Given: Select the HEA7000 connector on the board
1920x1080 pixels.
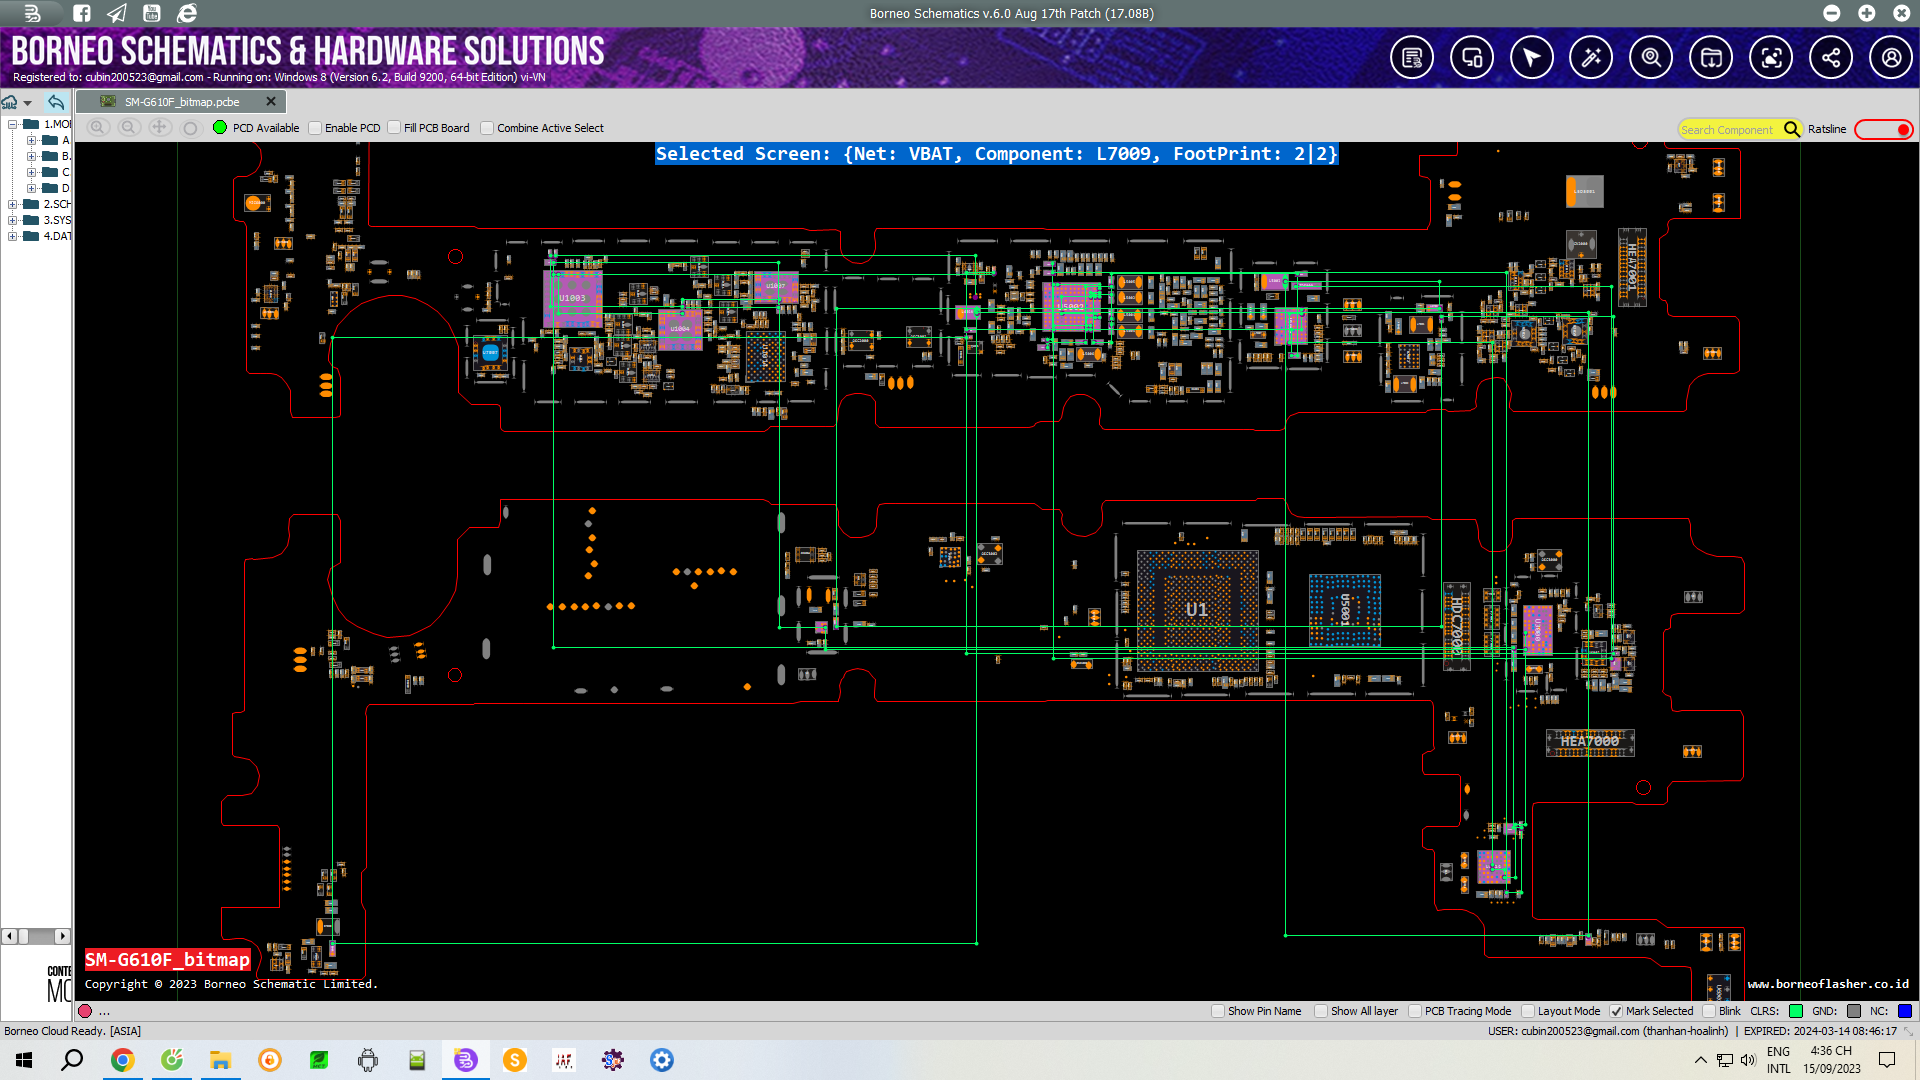Looking at the screenshot, I should click(x=1590, y=742).
